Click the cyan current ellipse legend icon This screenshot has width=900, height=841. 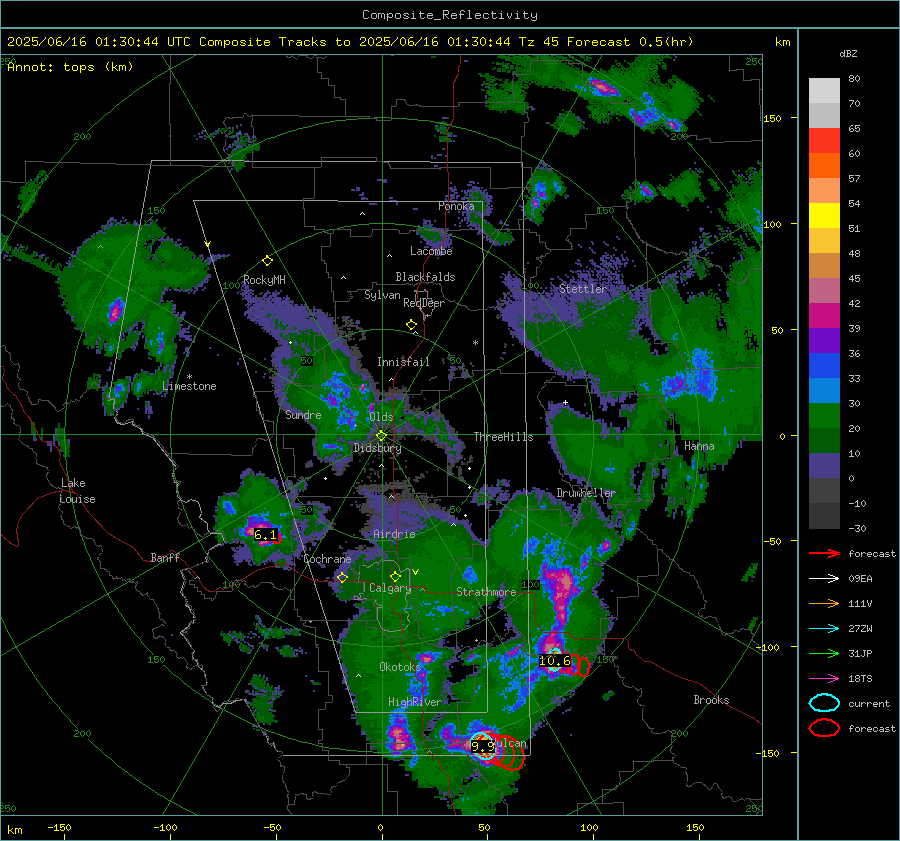pyautogui.click(x=824, y=703)
